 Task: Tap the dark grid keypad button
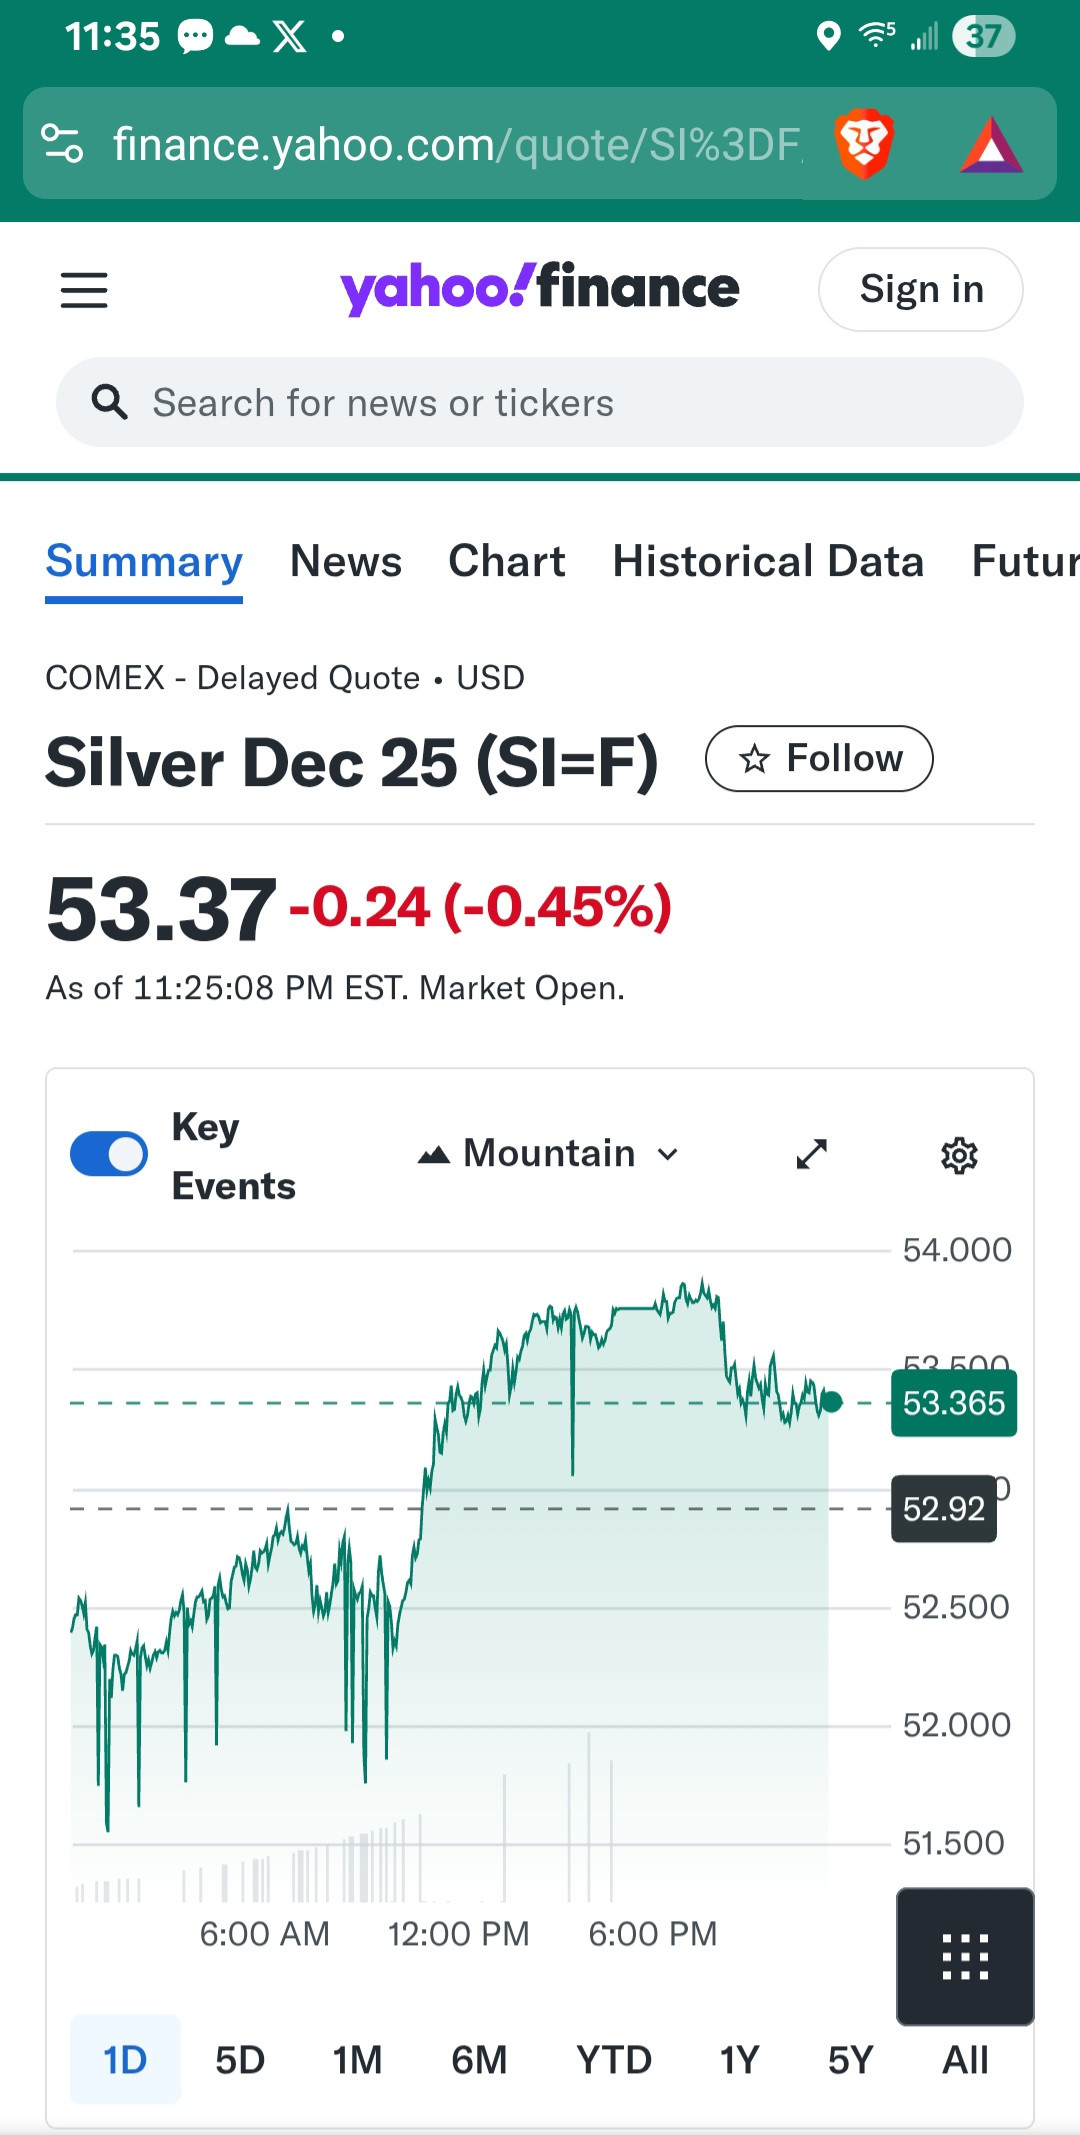click(964, 1956)
